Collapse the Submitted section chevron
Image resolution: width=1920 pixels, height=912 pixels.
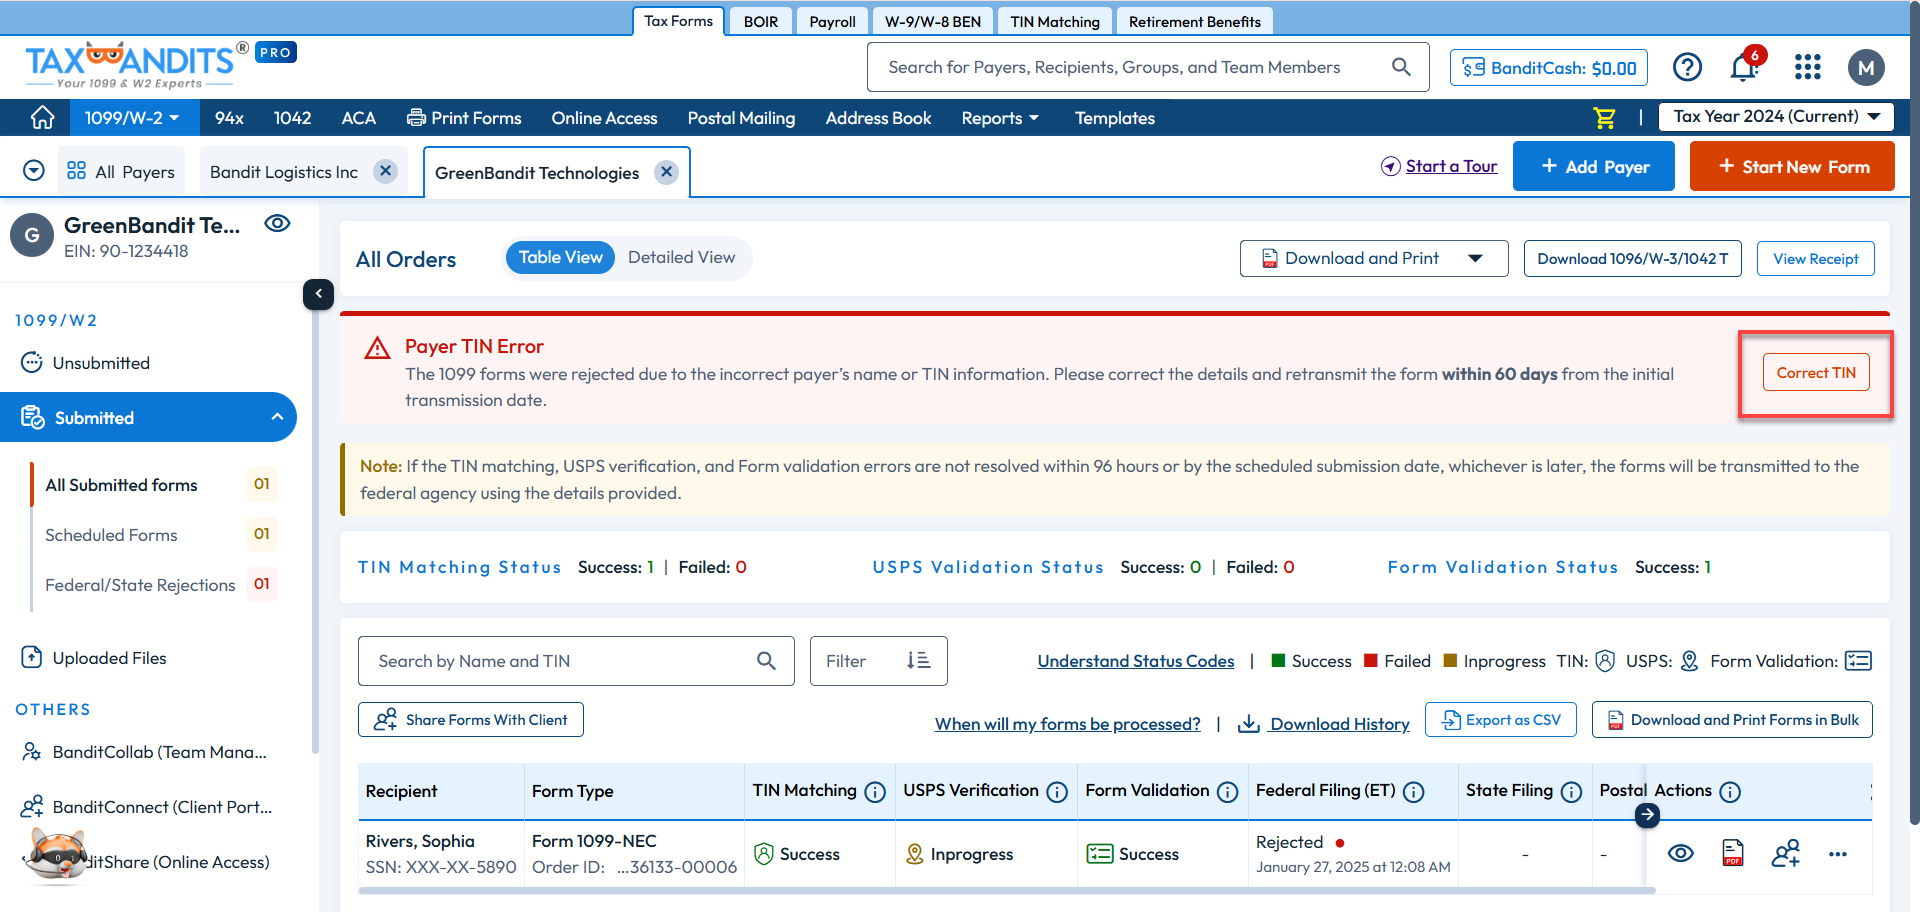(x=277, y=417)
